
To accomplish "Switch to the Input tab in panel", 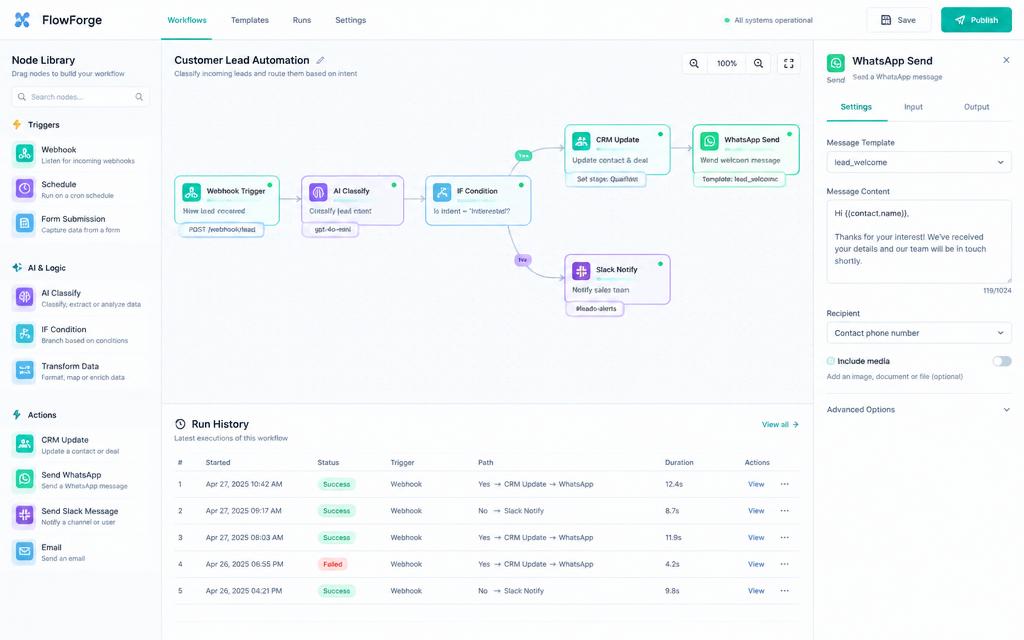I will (913, 106).
